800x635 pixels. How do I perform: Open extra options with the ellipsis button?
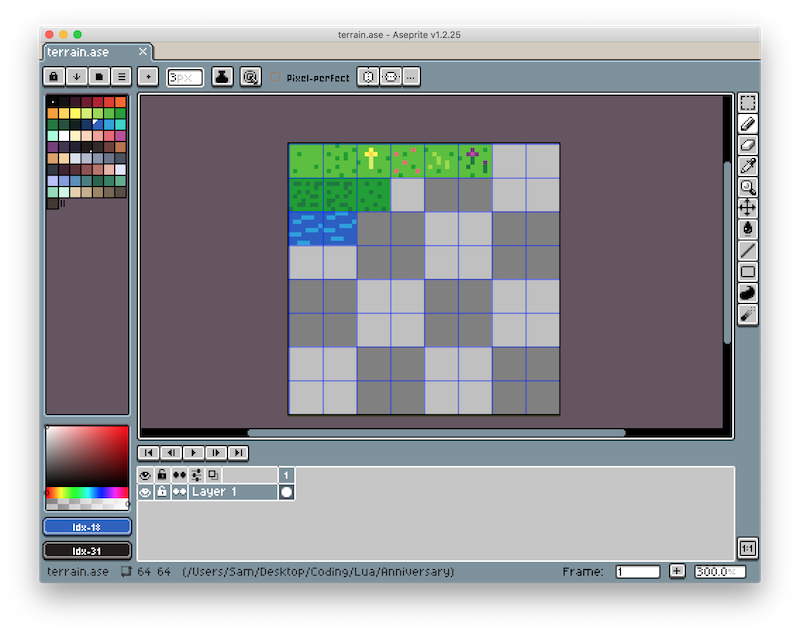[410, 77]
